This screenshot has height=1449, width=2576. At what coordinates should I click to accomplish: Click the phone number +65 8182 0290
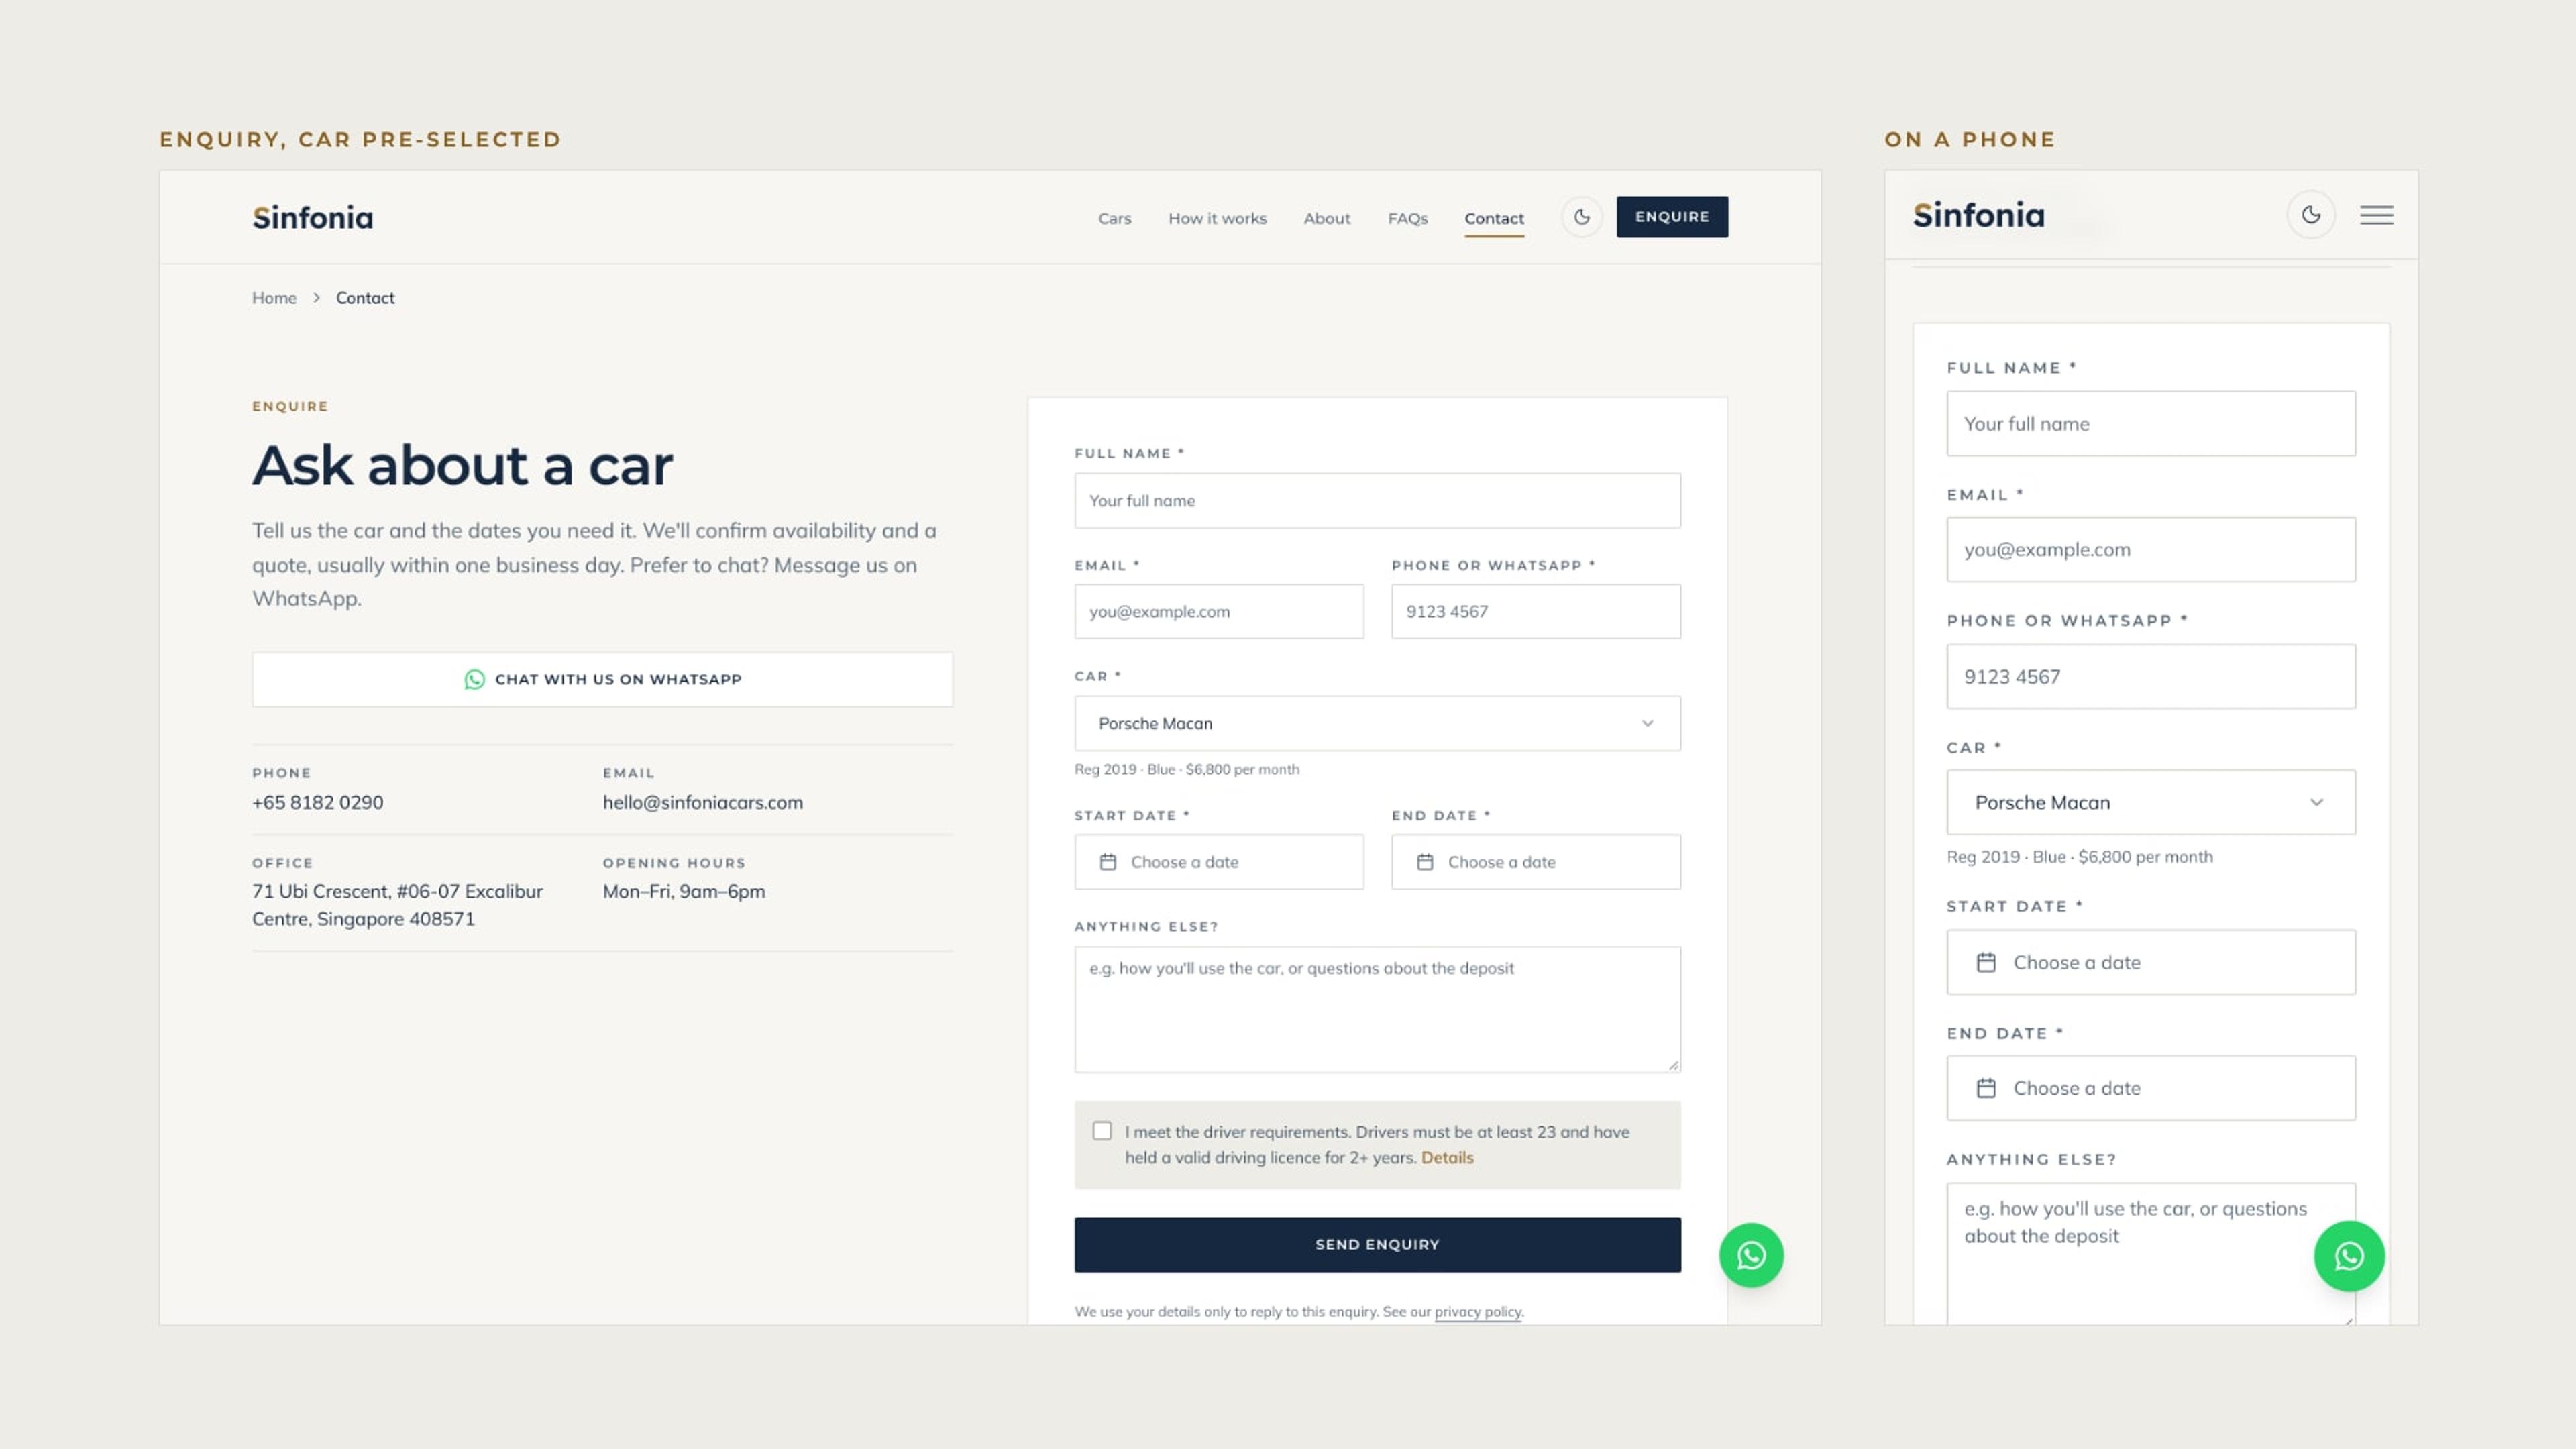[x=318, y=803]
